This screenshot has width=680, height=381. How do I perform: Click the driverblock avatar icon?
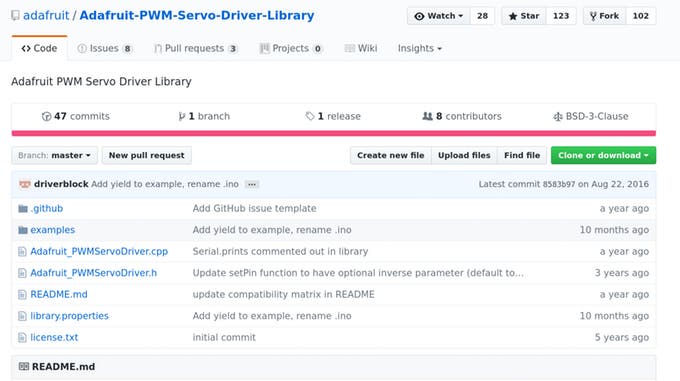pyautogui.click(x=25, y=184)
